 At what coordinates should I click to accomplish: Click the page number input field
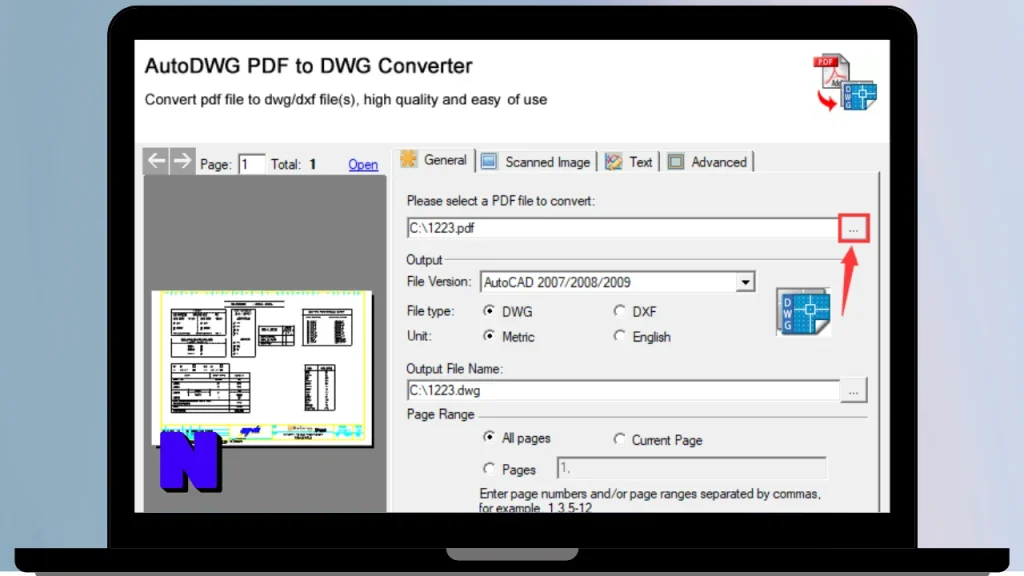251,164
